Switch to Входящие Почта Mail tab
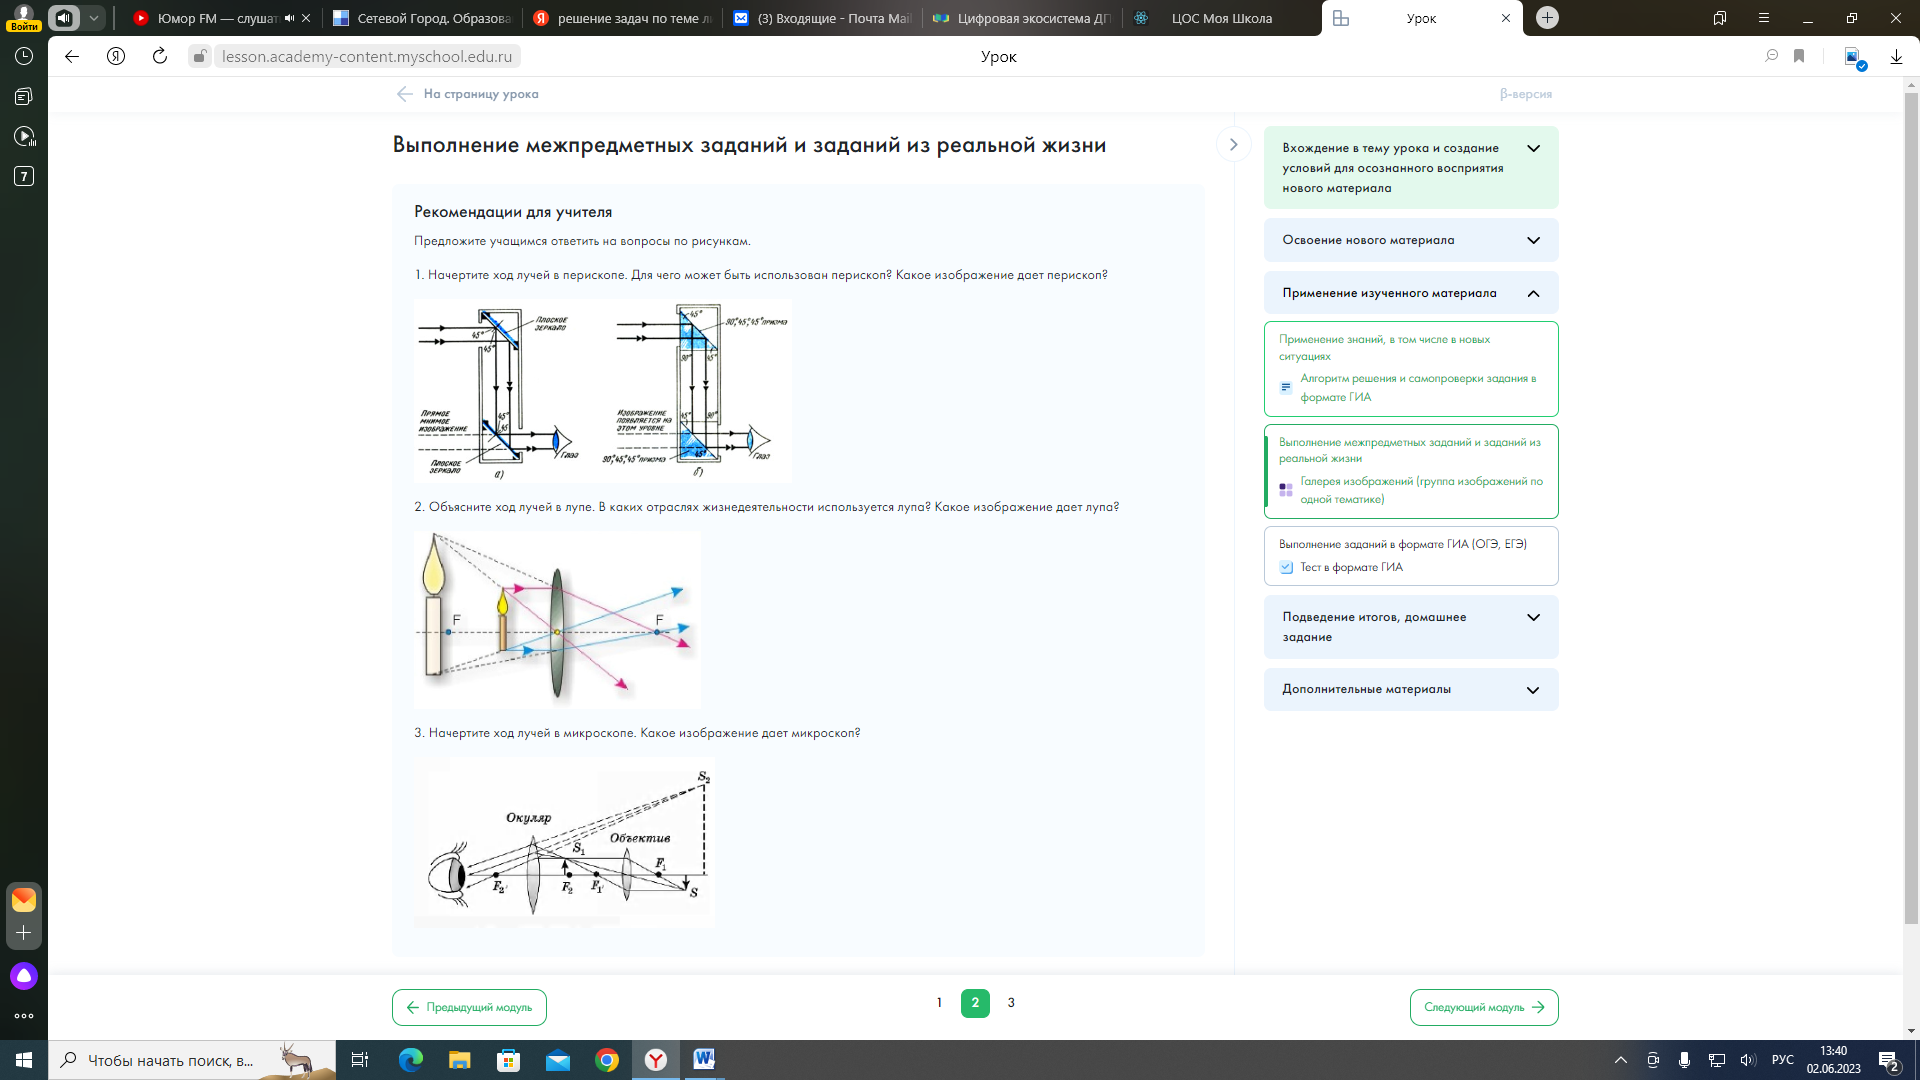1920x1080 pixels. tap(822, 18)
